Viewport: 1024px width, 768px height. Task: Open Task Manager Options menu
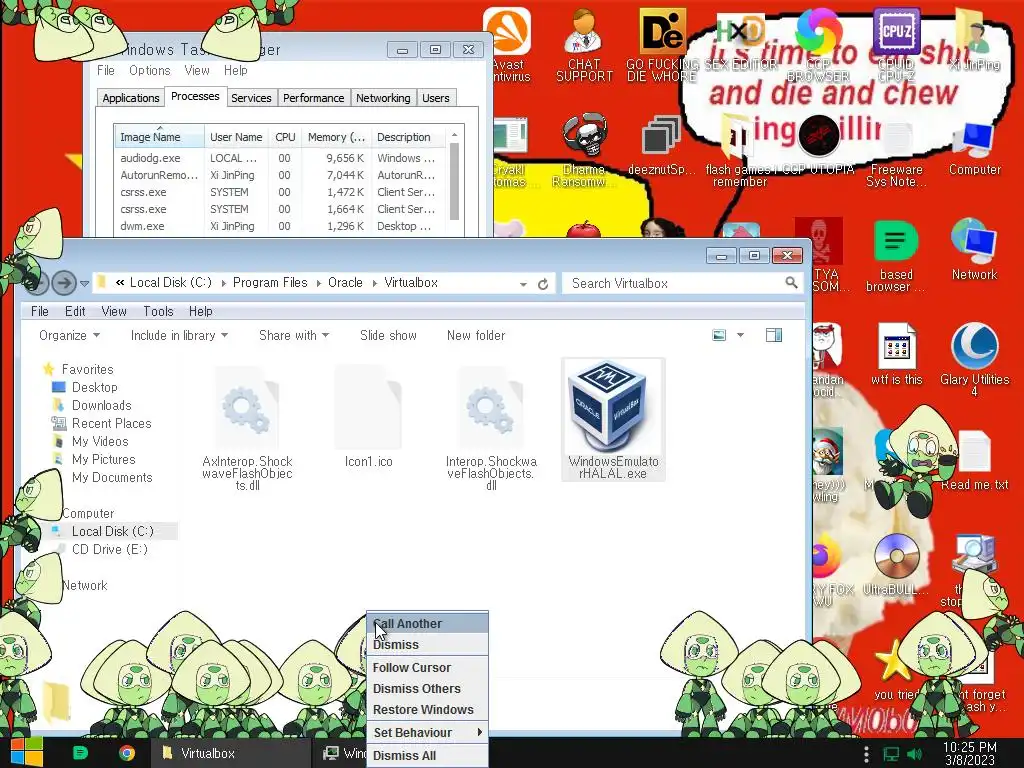[150, 71]
